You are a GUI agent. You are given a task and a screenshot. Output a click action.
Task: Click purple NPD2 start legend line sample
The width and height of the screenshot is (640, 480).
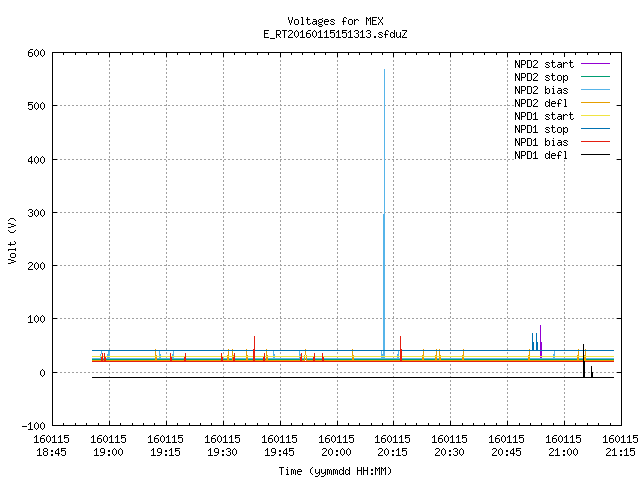596,64
